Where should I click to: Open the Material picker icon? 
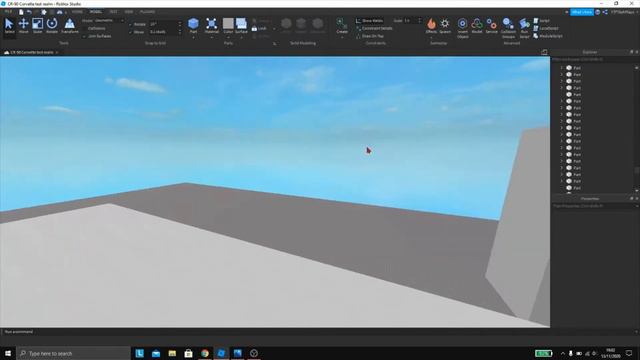[211, 24]
